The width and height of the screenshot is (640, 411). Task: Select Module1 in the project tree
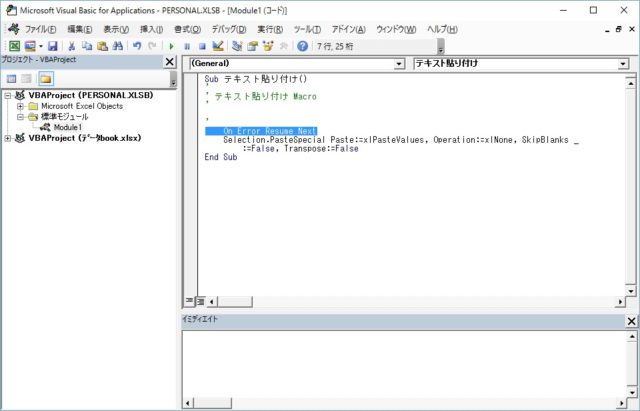[x=68, y=127]
